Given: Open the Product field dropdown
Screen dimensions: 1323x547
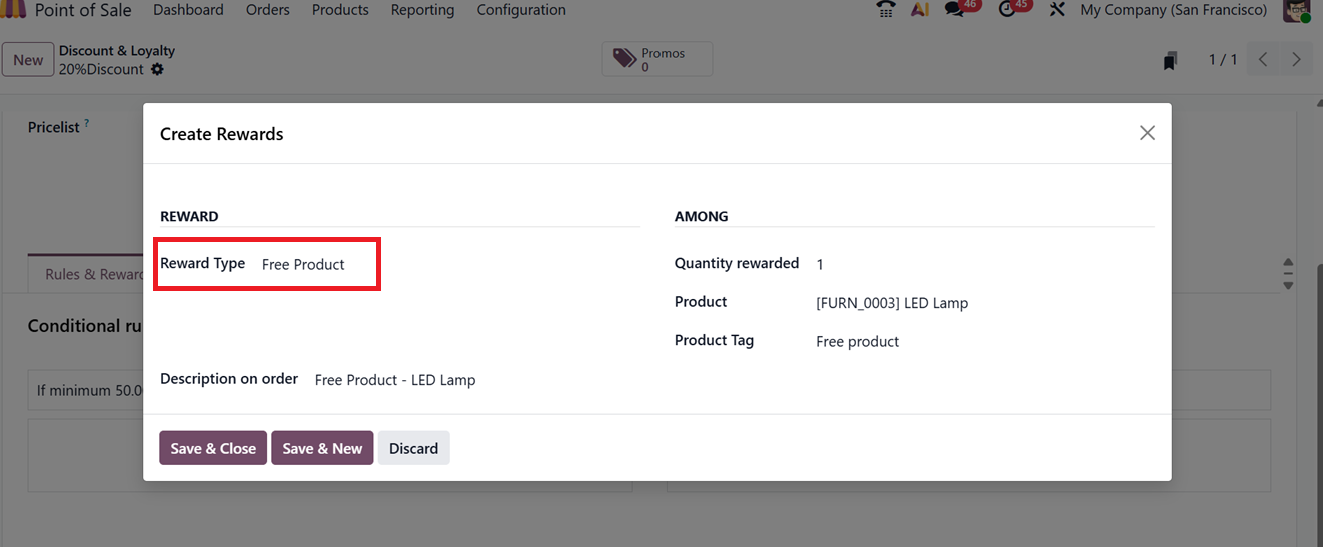Looking at the screenshot, I should (x=980, y=303).
